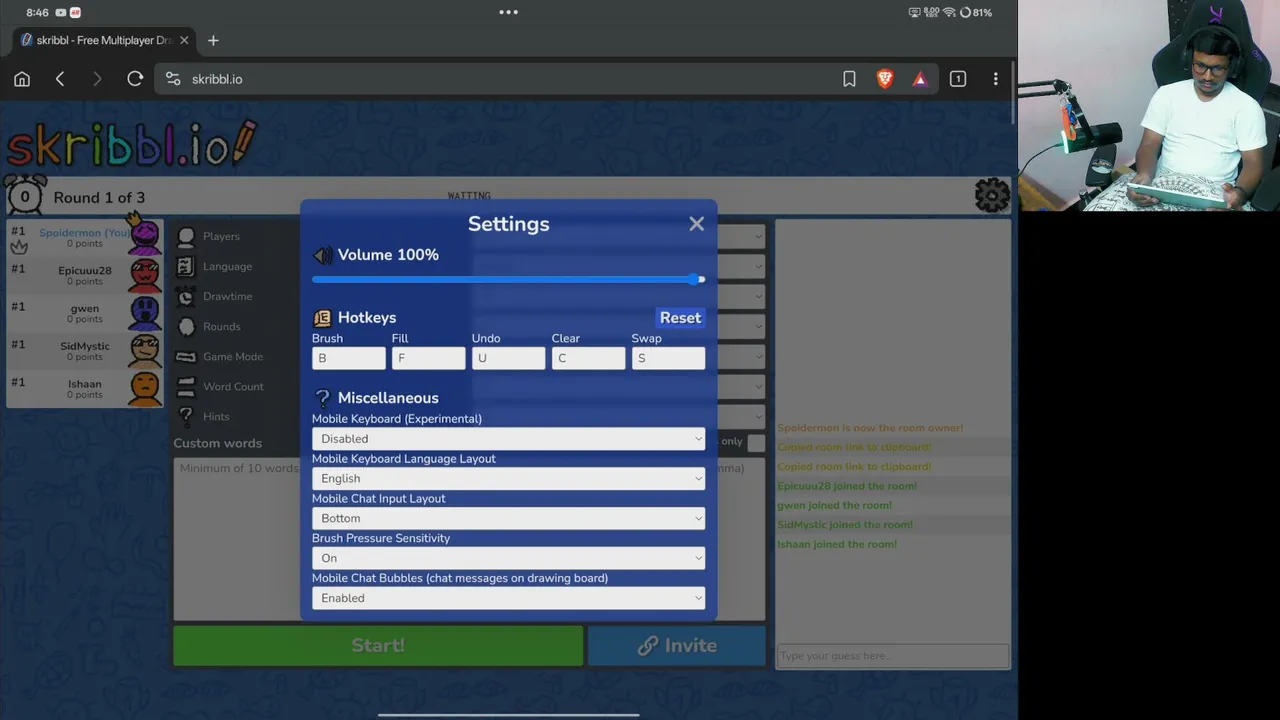Reset the hotkeys to default
1280x720 pixels.
click(x=680, y=318)
